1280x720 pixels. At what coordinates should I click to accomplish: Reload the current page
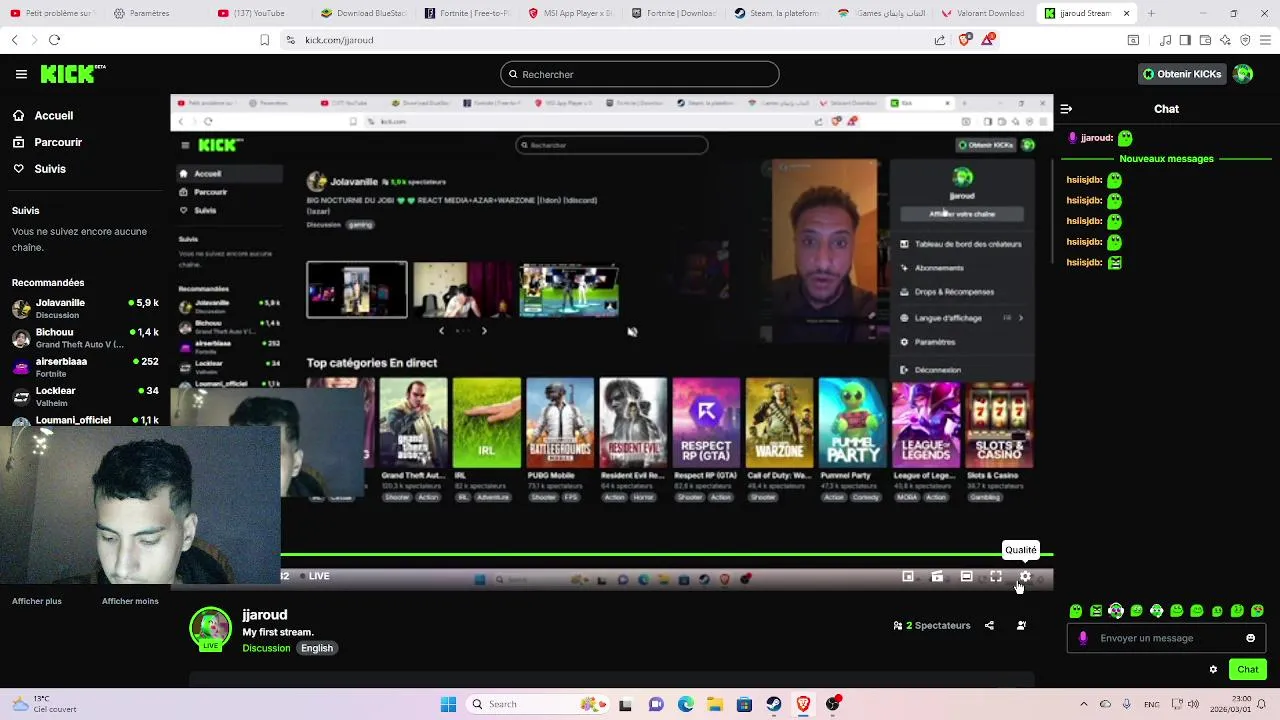point(54,40)
